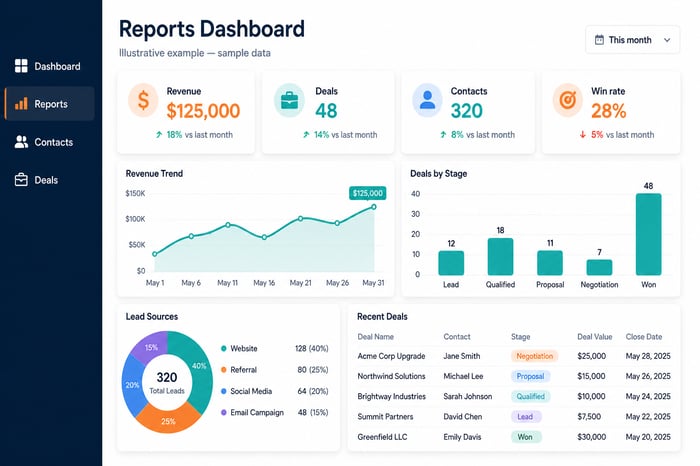Click the 25% orange donut segment
Viewport: 700px width, 466px height.
(168, 421)
